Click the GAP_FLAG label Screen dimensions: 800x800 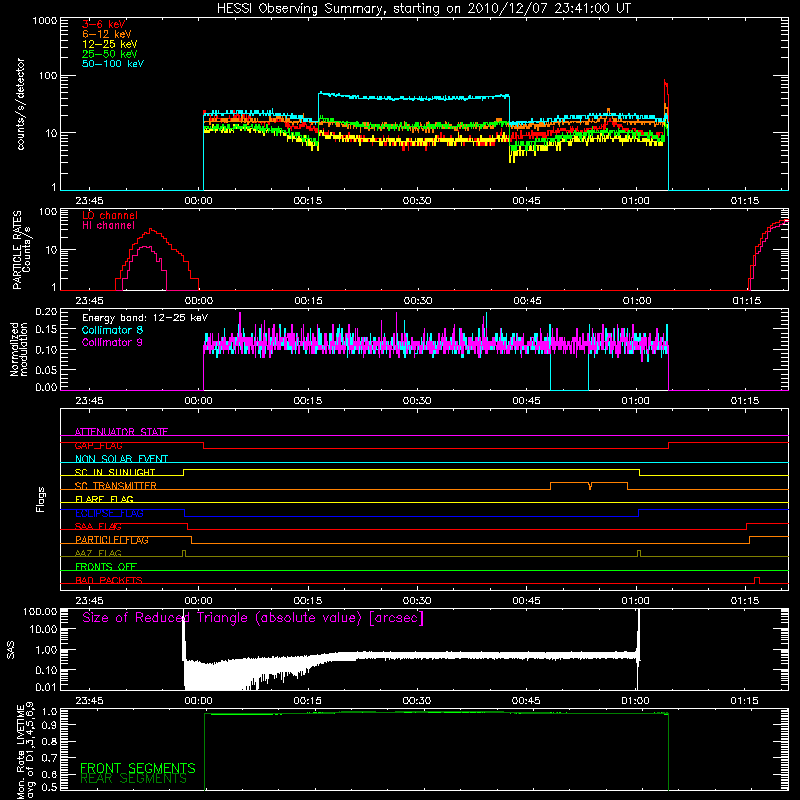coord(98,445)
